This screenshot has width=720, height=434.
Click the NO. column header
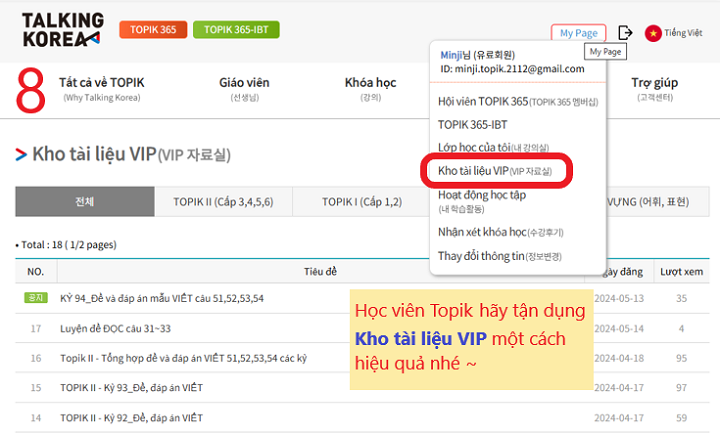35,271
